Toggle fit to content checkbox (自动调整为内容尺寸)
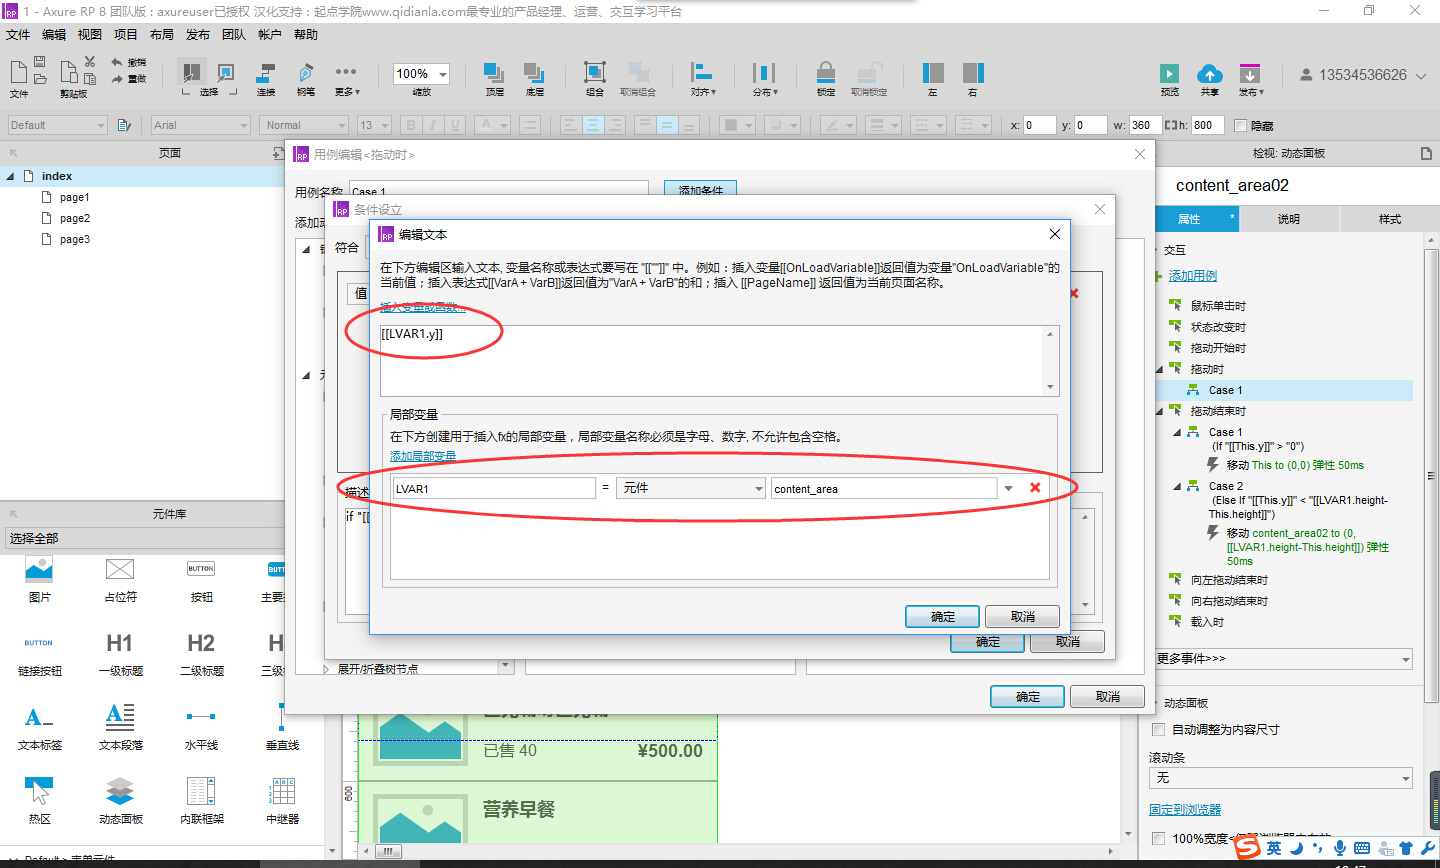The width and height of the screenshot is (1440, 868). coord(1159,730)
